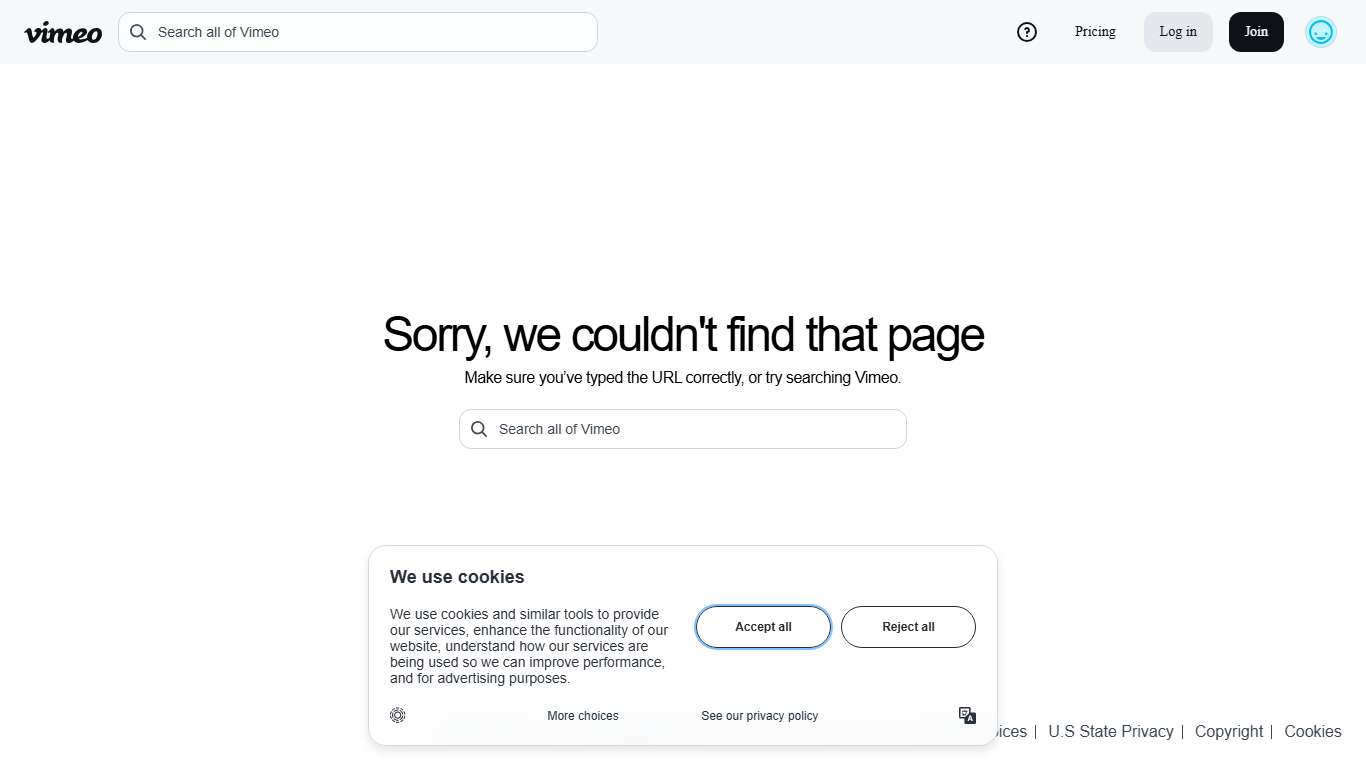Screen dimensions: 1366x768
Task: Open the help question mark icon
Action: click(x=1027, y=32)
